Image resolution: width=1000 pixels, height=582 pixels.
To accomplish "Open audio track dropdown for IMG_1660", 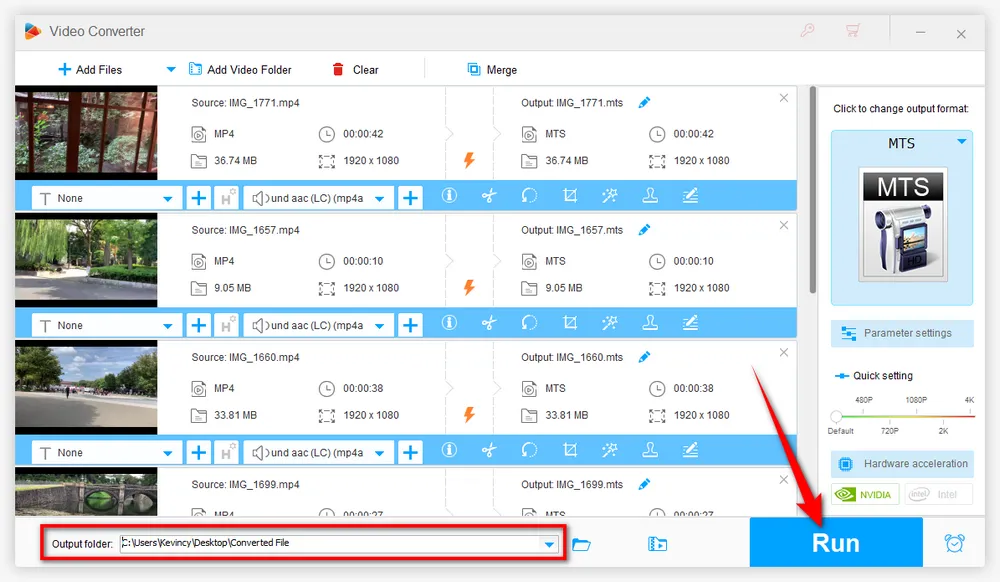I will click(x=319, y=453).
